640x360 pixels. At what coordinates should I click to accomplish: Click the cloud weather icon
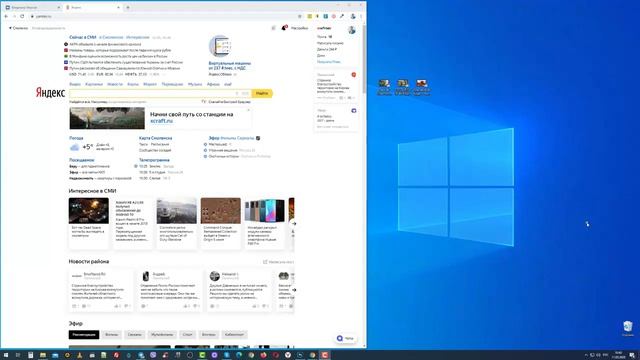(x=75, y=147)
